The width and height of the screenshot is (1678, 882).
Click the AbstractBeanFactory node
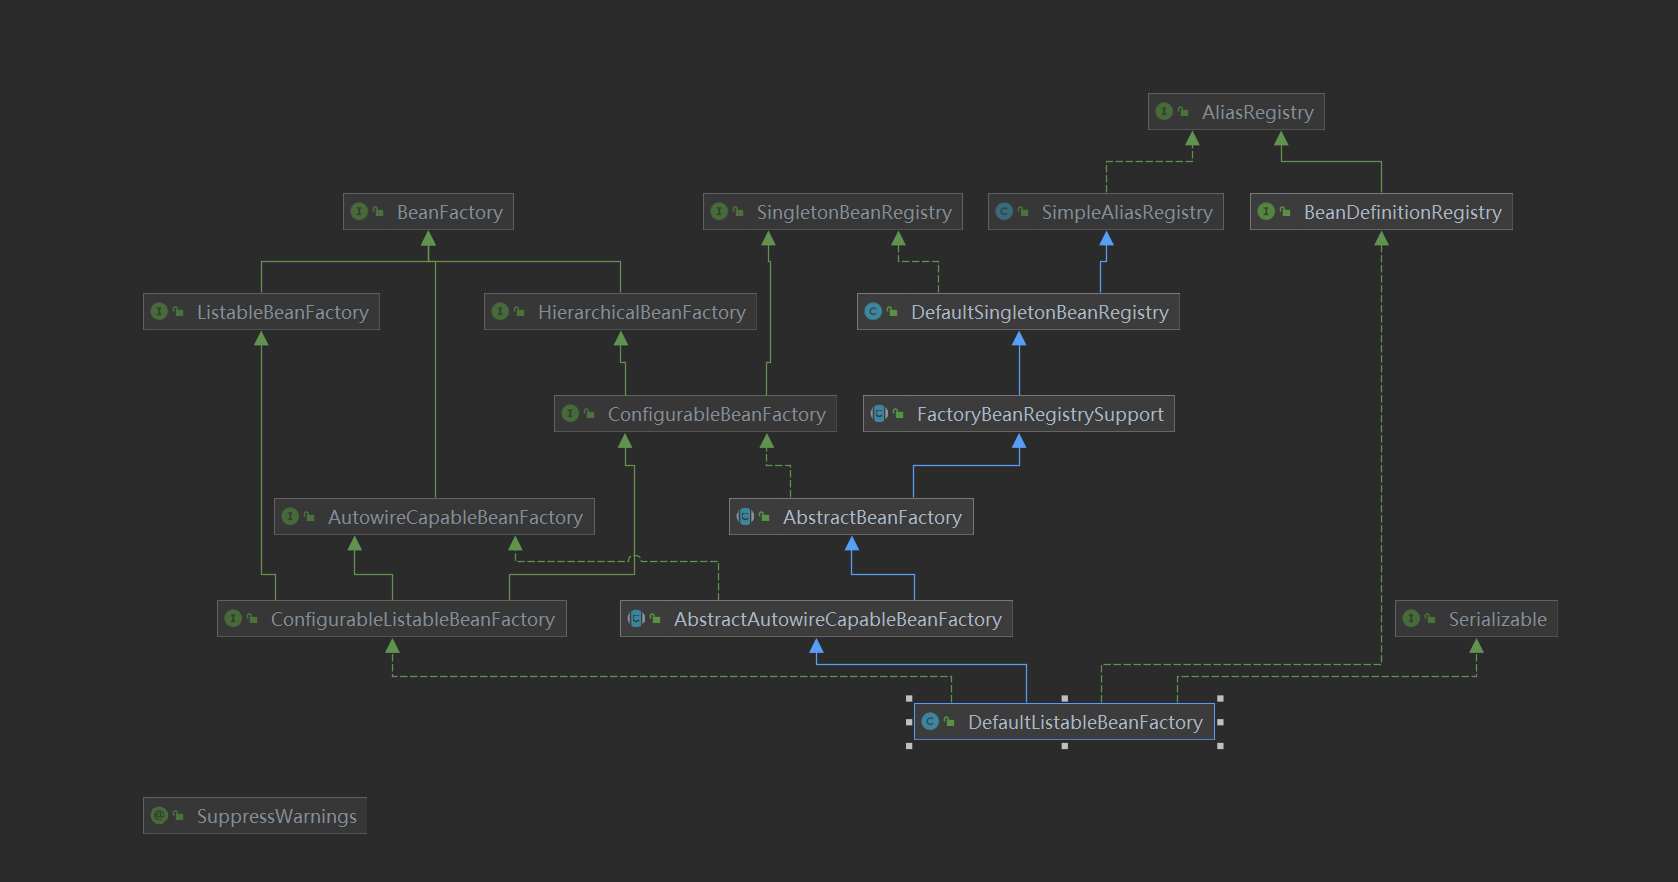(x=851, y=517)
